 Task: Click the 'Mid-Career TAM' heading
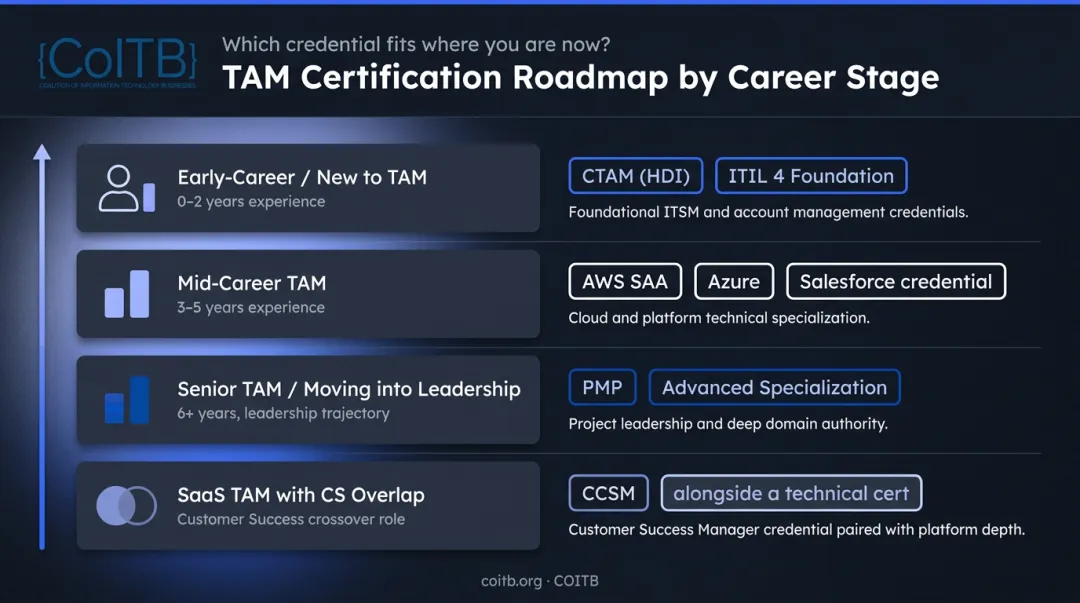click(251, 283)
